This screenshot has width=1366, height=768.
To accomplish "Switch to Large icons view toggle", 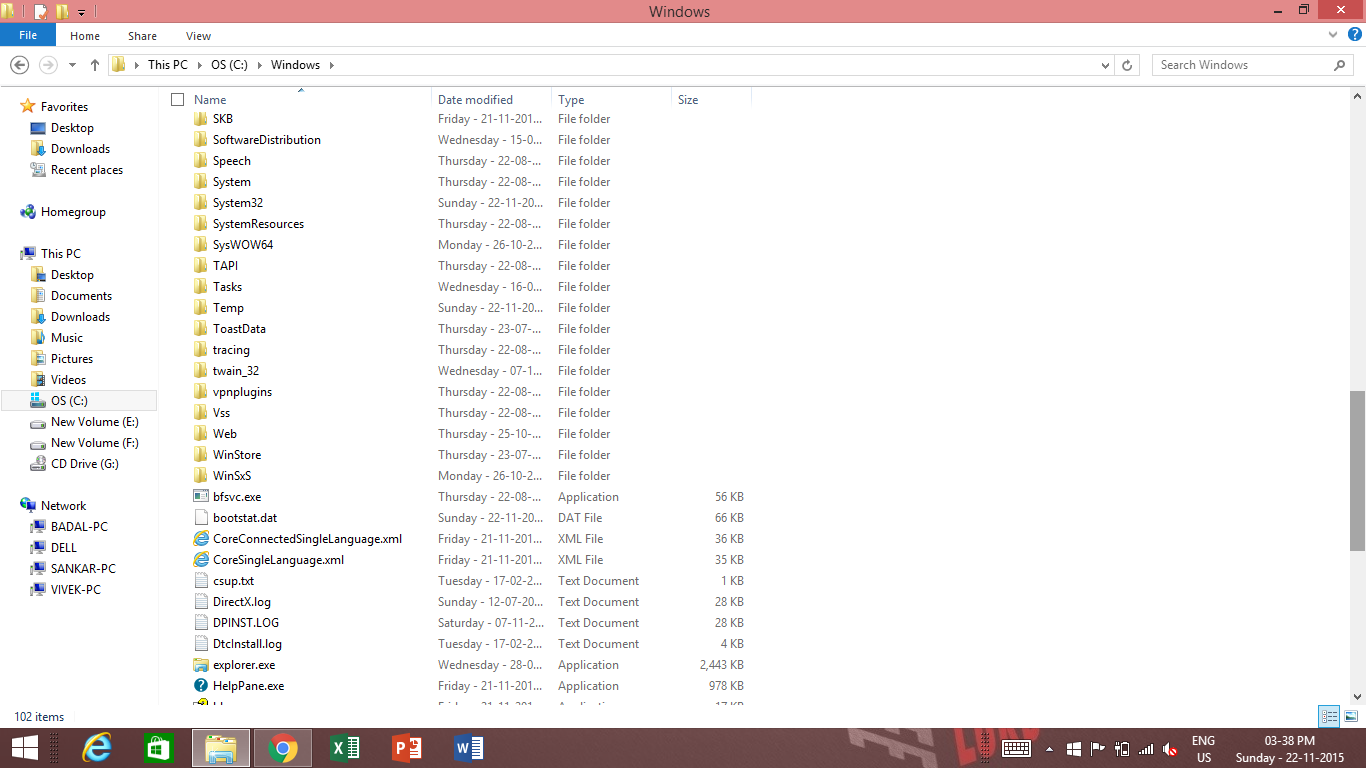I will tap(1350, 716).
